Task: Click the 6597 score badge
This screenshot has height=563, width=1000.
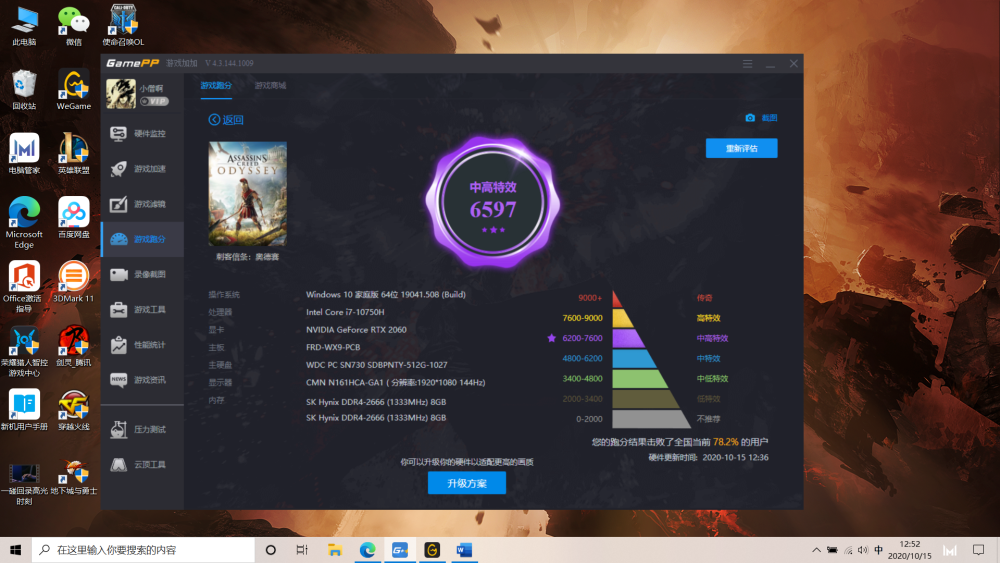Action: 492,202
